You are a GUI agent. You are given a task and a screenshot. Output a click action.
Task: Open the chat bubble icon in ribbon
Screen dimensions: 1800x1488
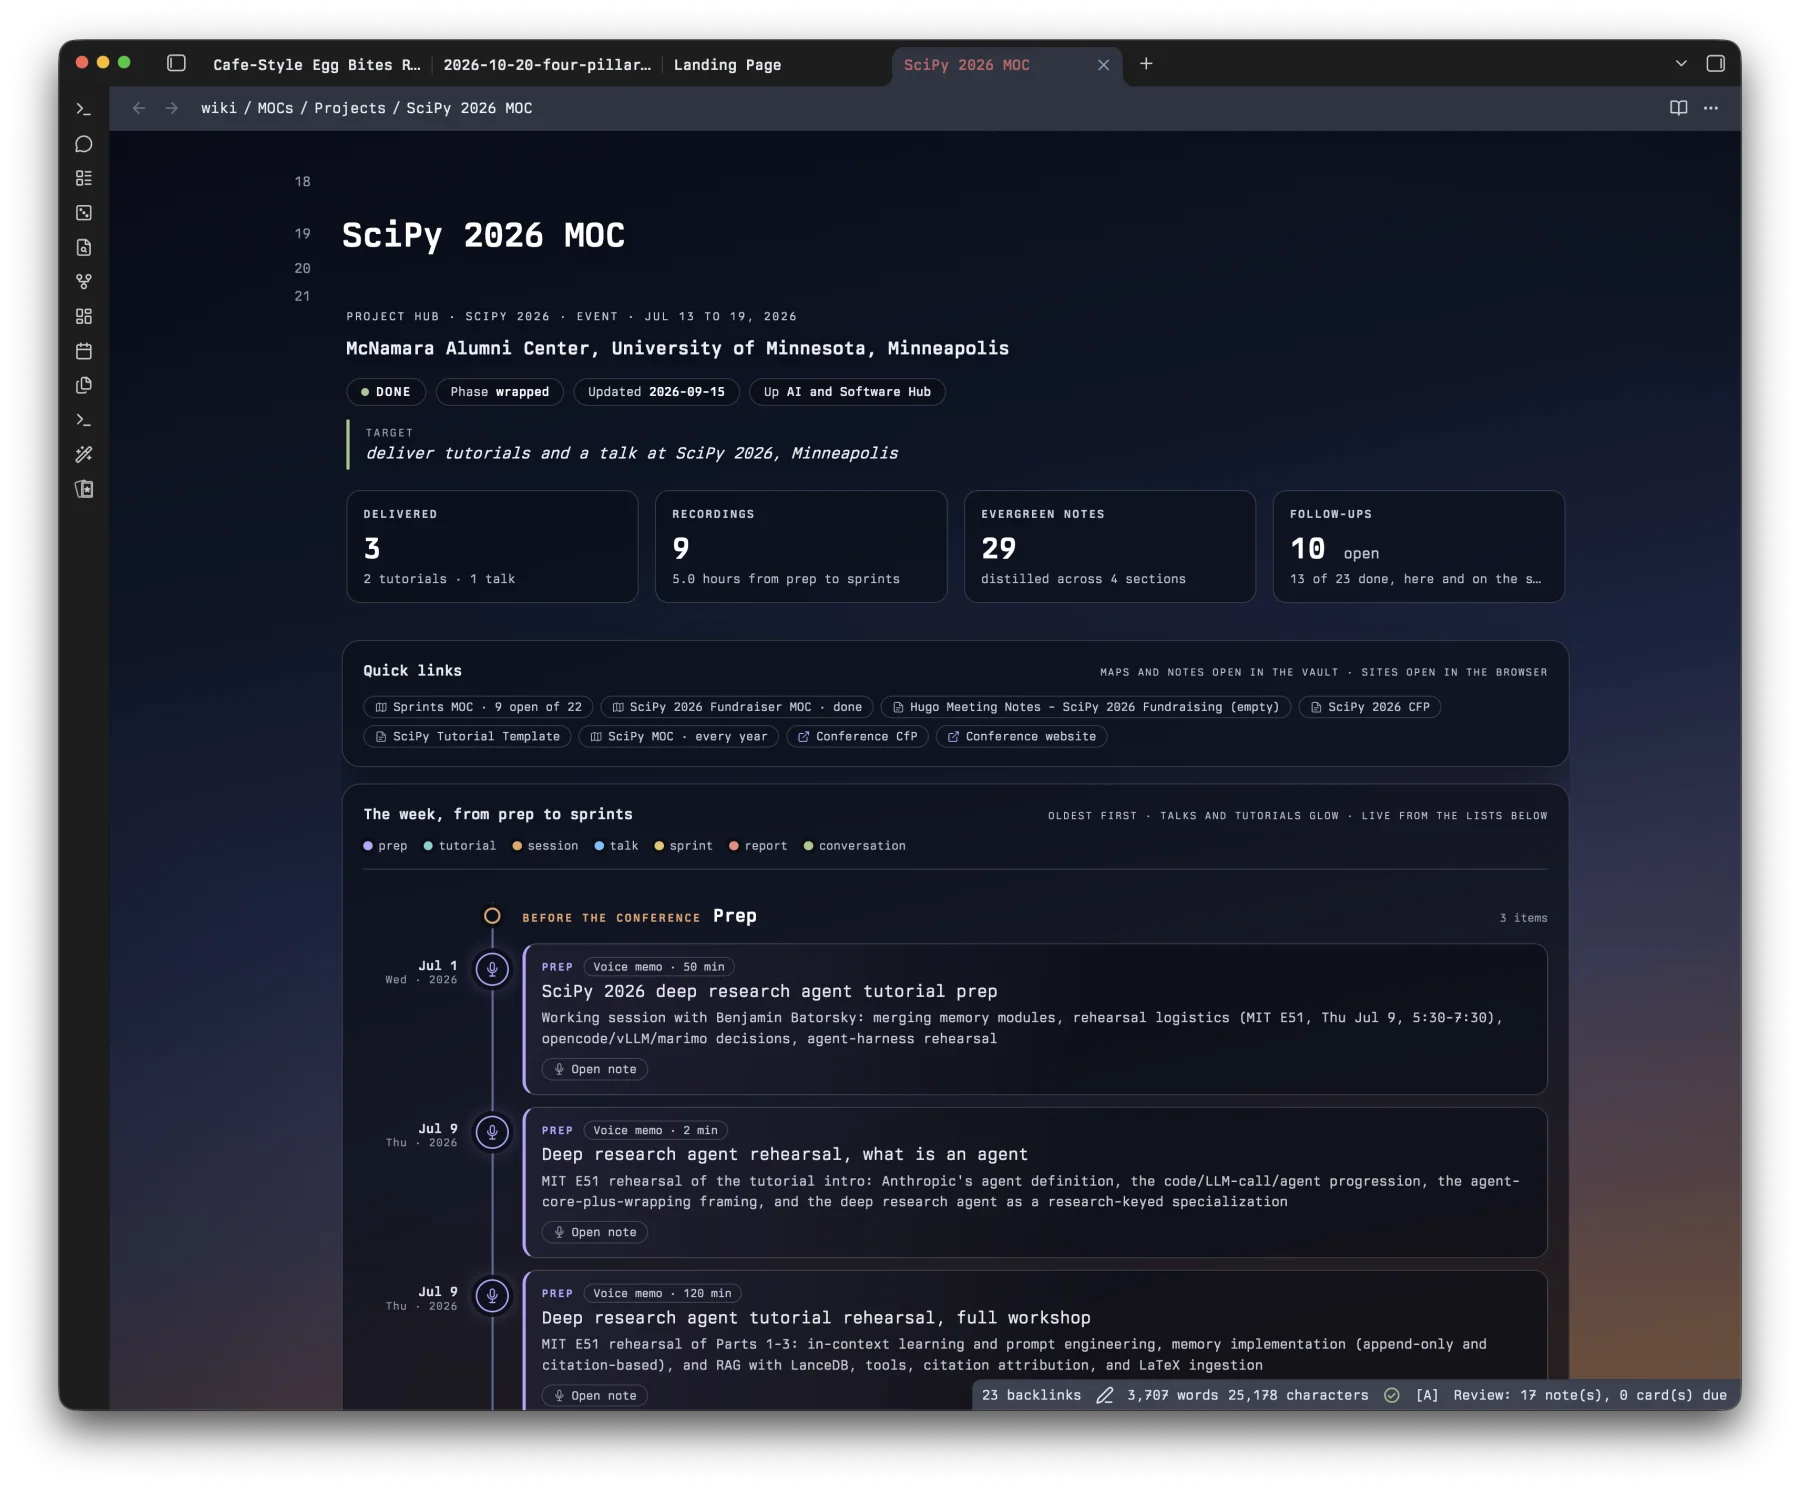tap(84, 144)
